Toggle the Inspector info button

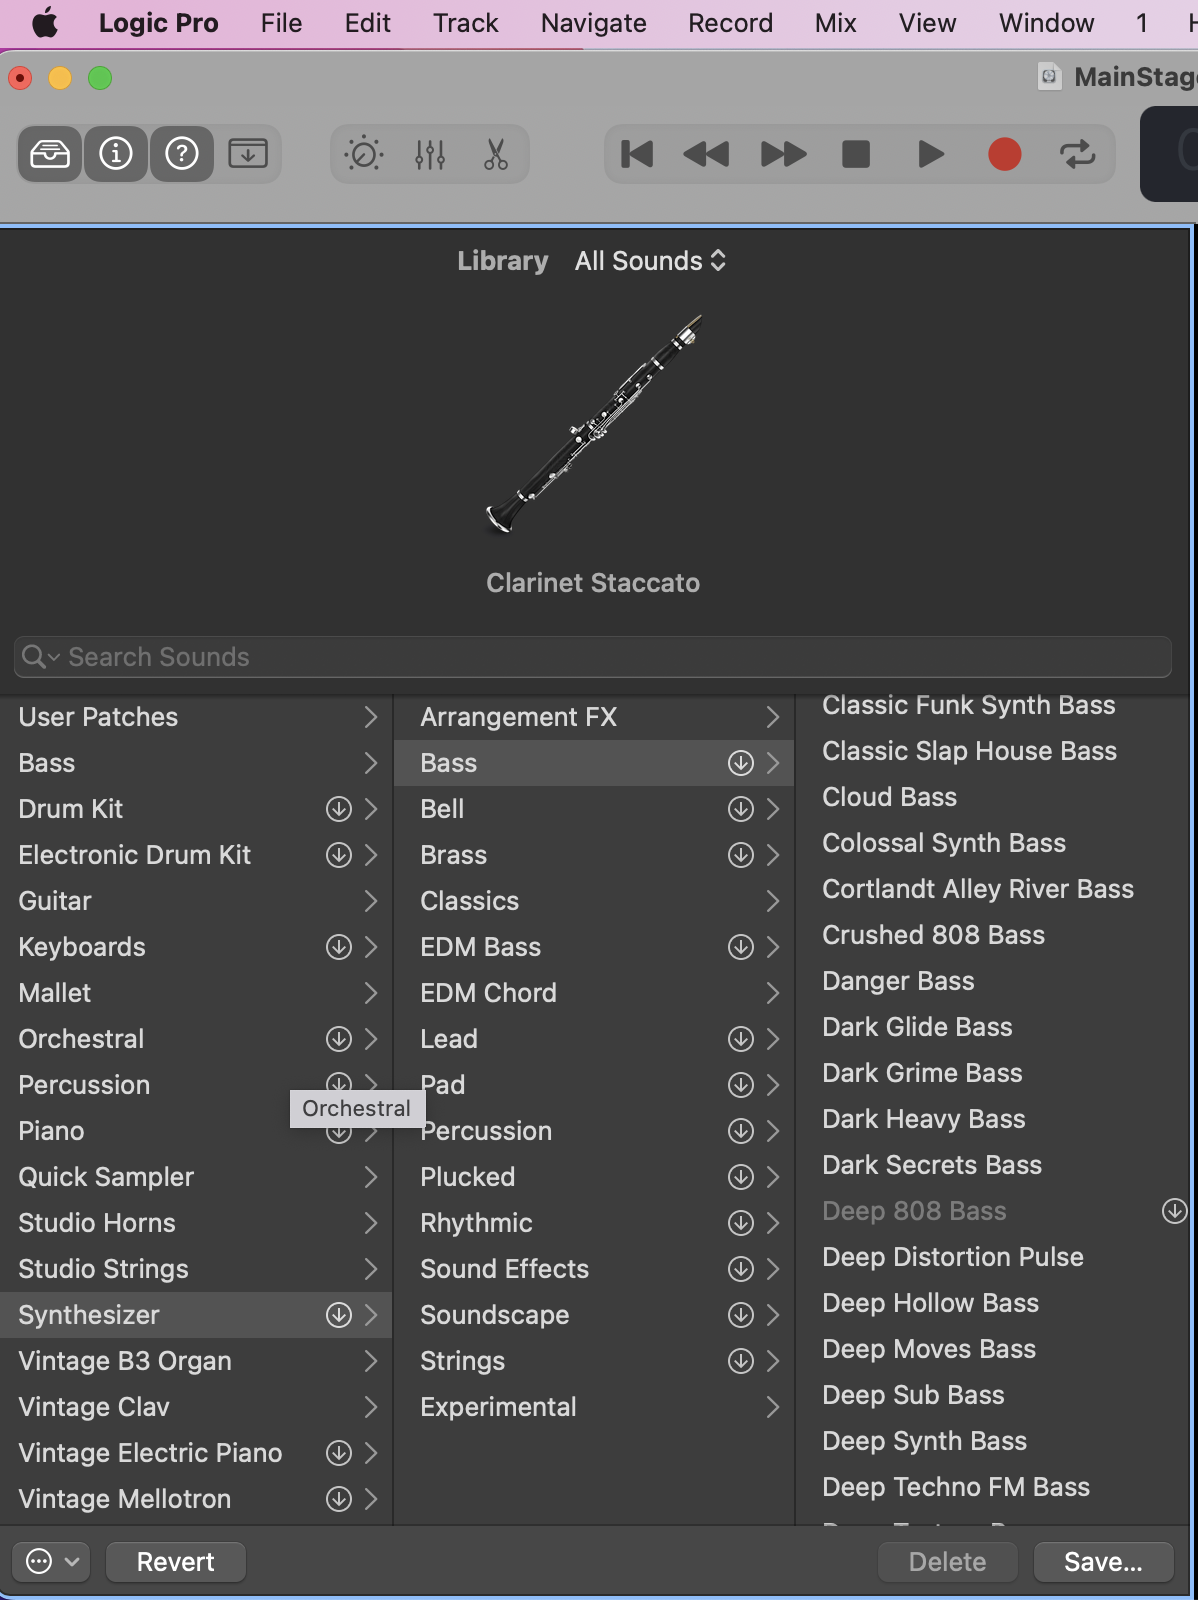pos(116,154)
